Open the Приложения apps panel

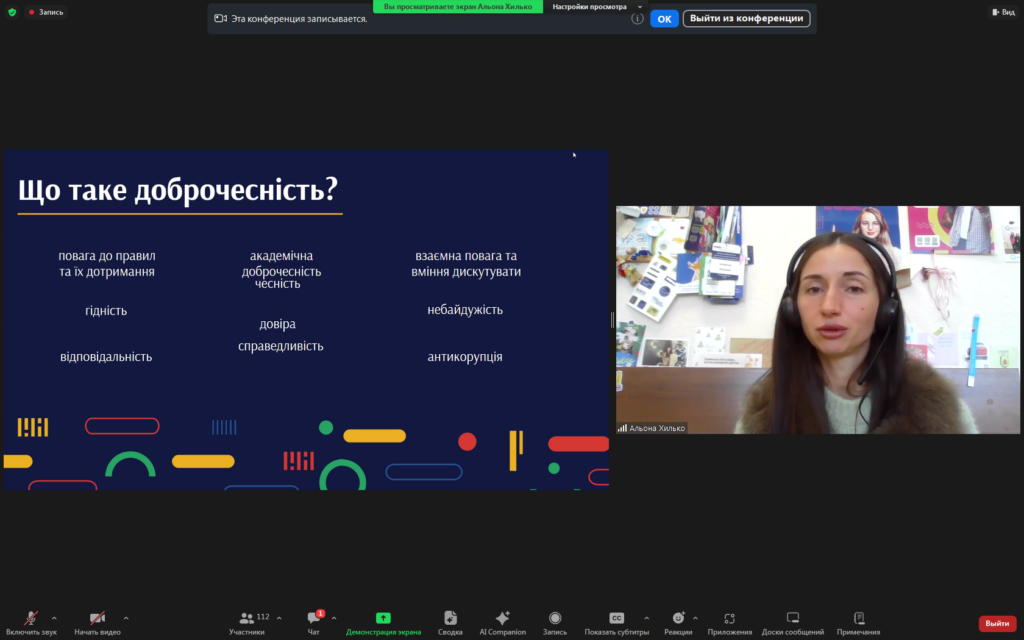tap(729, 622)
